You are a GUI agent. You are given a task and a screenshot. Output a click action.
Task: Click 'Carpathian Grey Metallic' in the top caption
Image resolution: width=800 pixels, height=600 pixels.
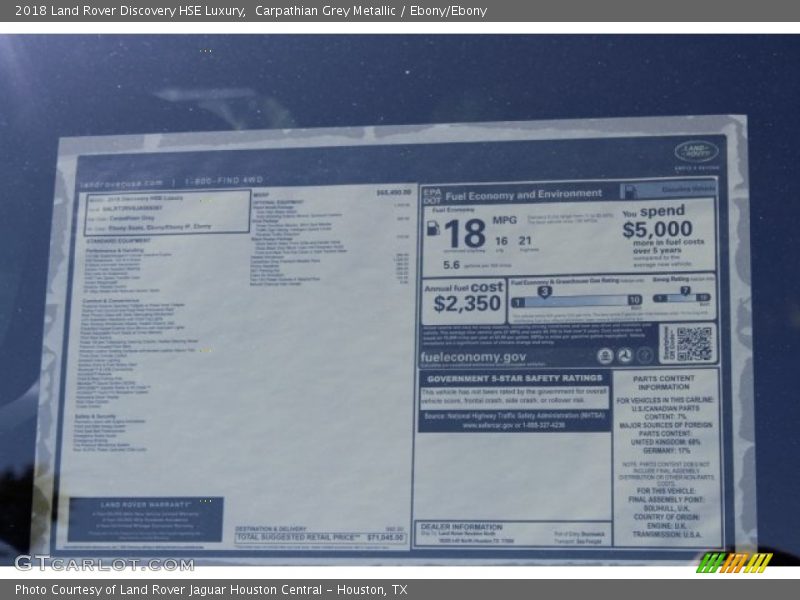[x=325, y=11]
